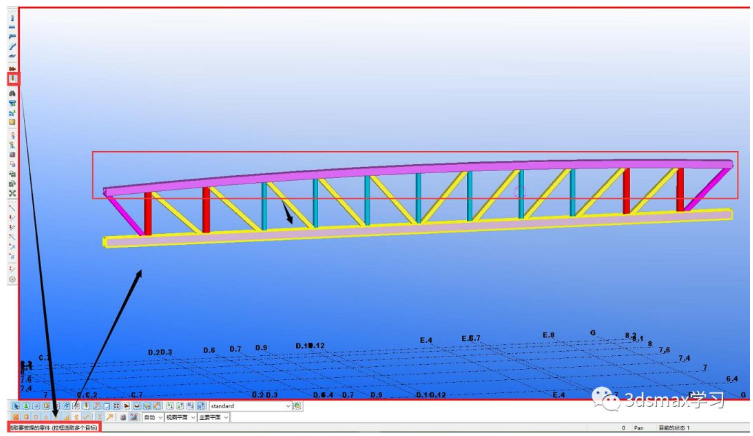
Task: Toggle snap to midpoints switch
Action: (x=46, y=417)
